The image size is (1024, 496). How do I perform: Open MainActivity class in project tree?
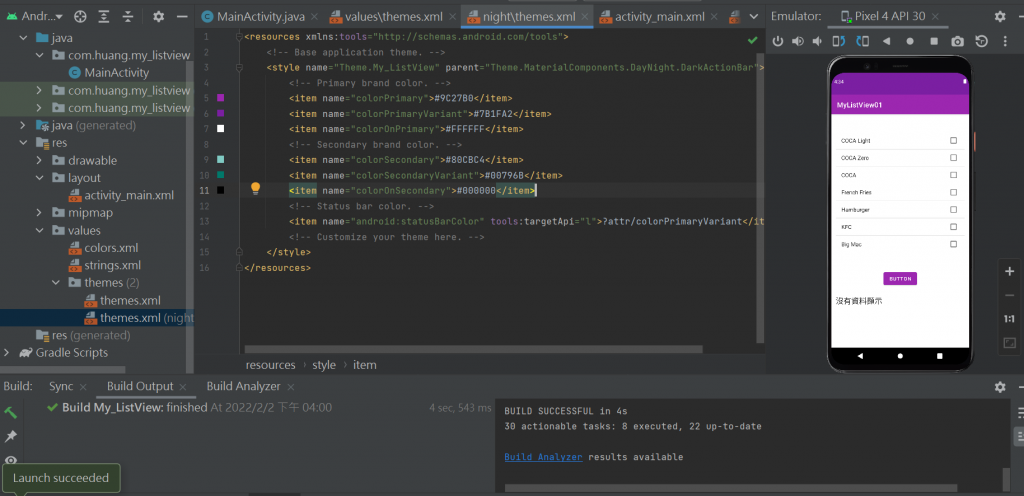point(116,72)
